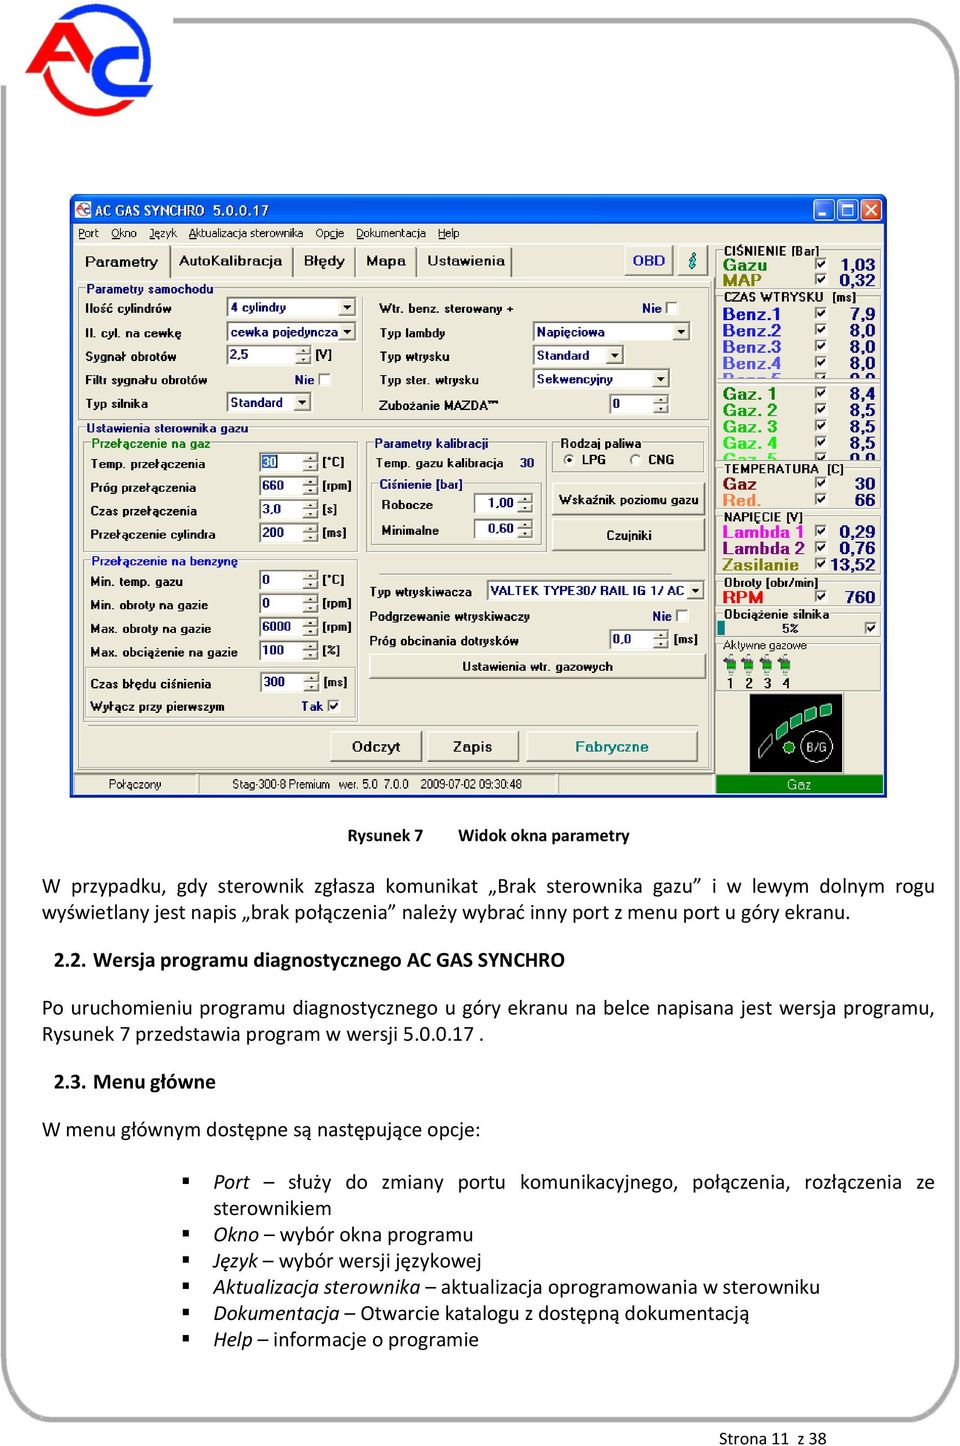
Task: Click the Czas błędu ciśnienia field
Action: pyautogui.click(x=281, y=682)
